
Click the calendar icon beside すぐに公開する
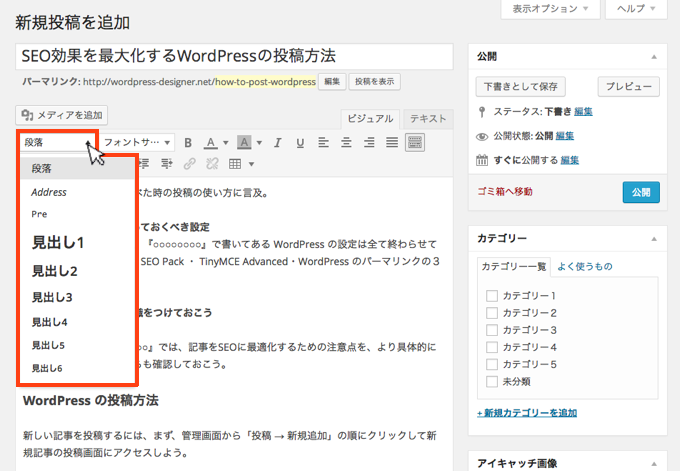[482, 160]
